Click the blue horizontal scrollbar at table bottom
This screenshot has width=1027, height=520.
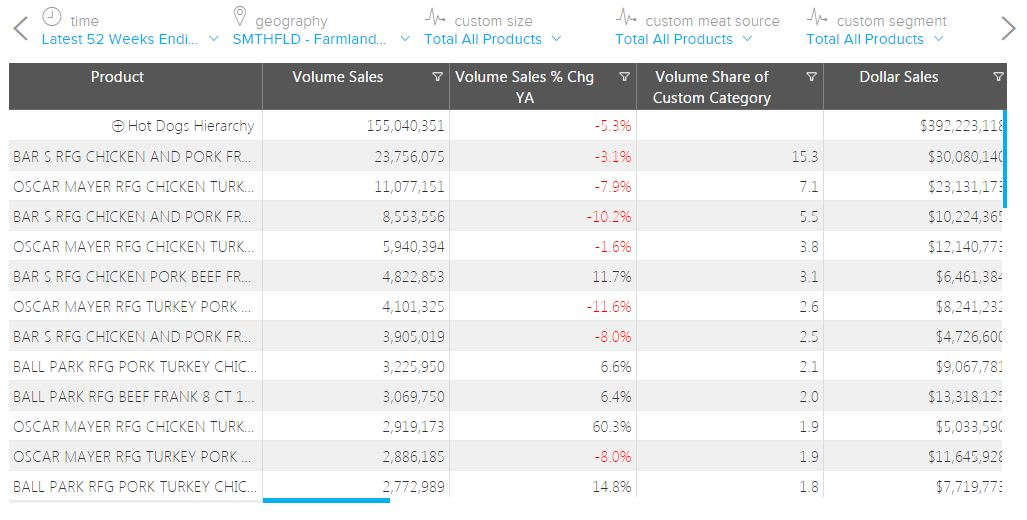(326, 500)
